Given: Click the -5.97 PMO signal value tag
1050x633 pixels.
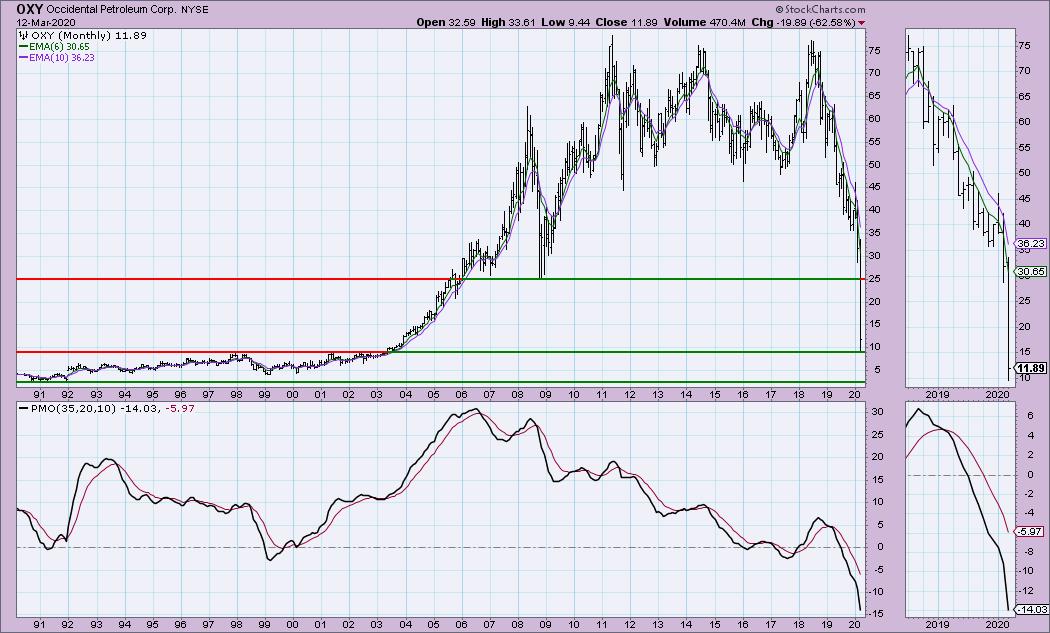Looking at the screenshot, I should (1030, 531).
